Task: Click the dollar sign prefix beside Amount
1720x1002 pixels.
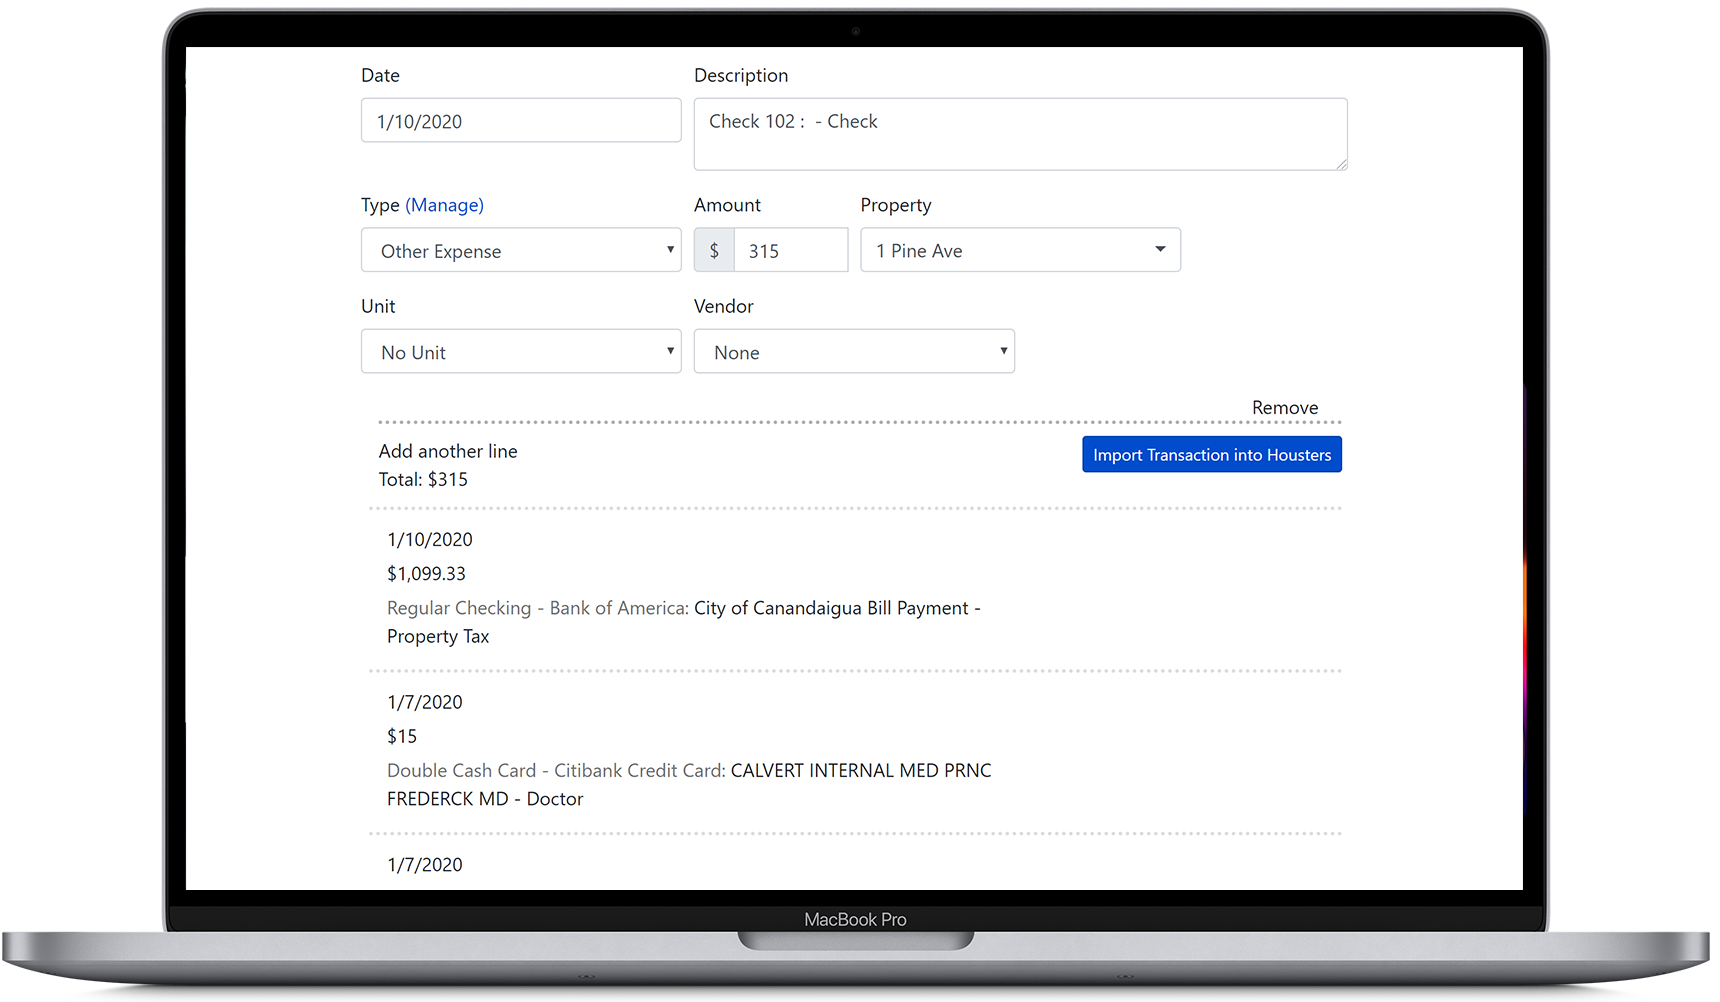Action: pos(713,250)
